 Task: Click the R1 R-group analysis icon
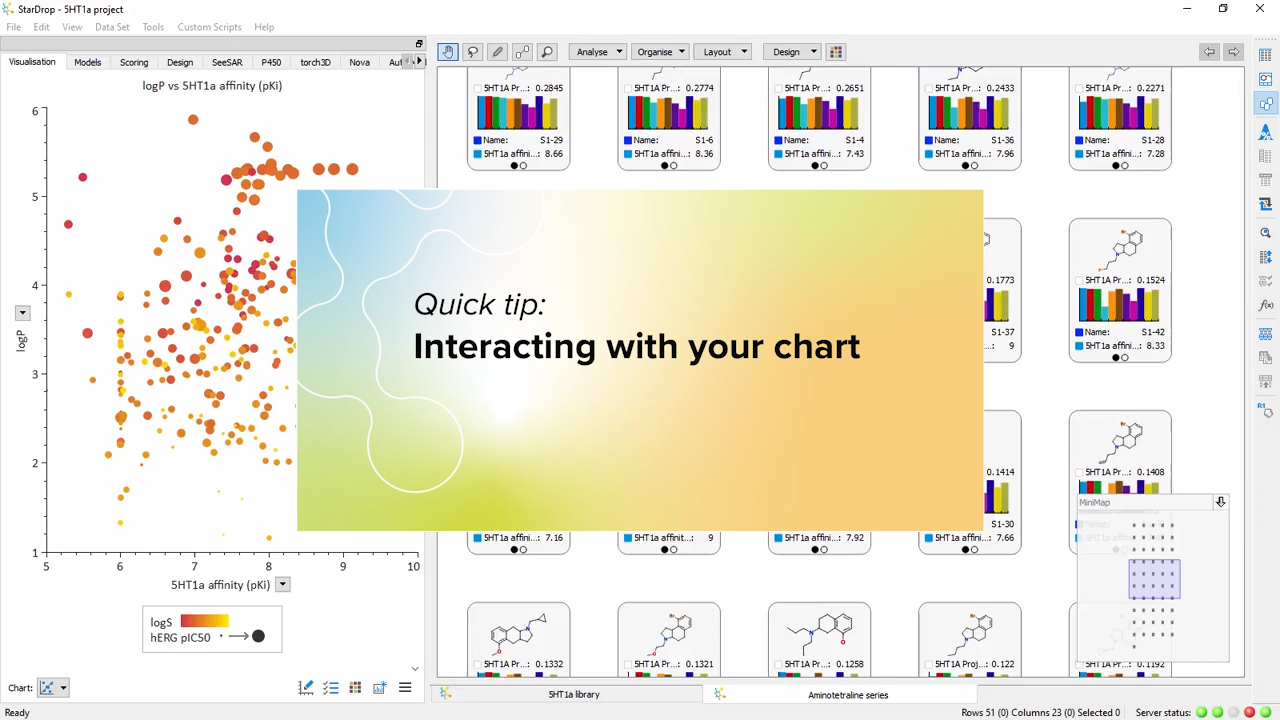1266,408
